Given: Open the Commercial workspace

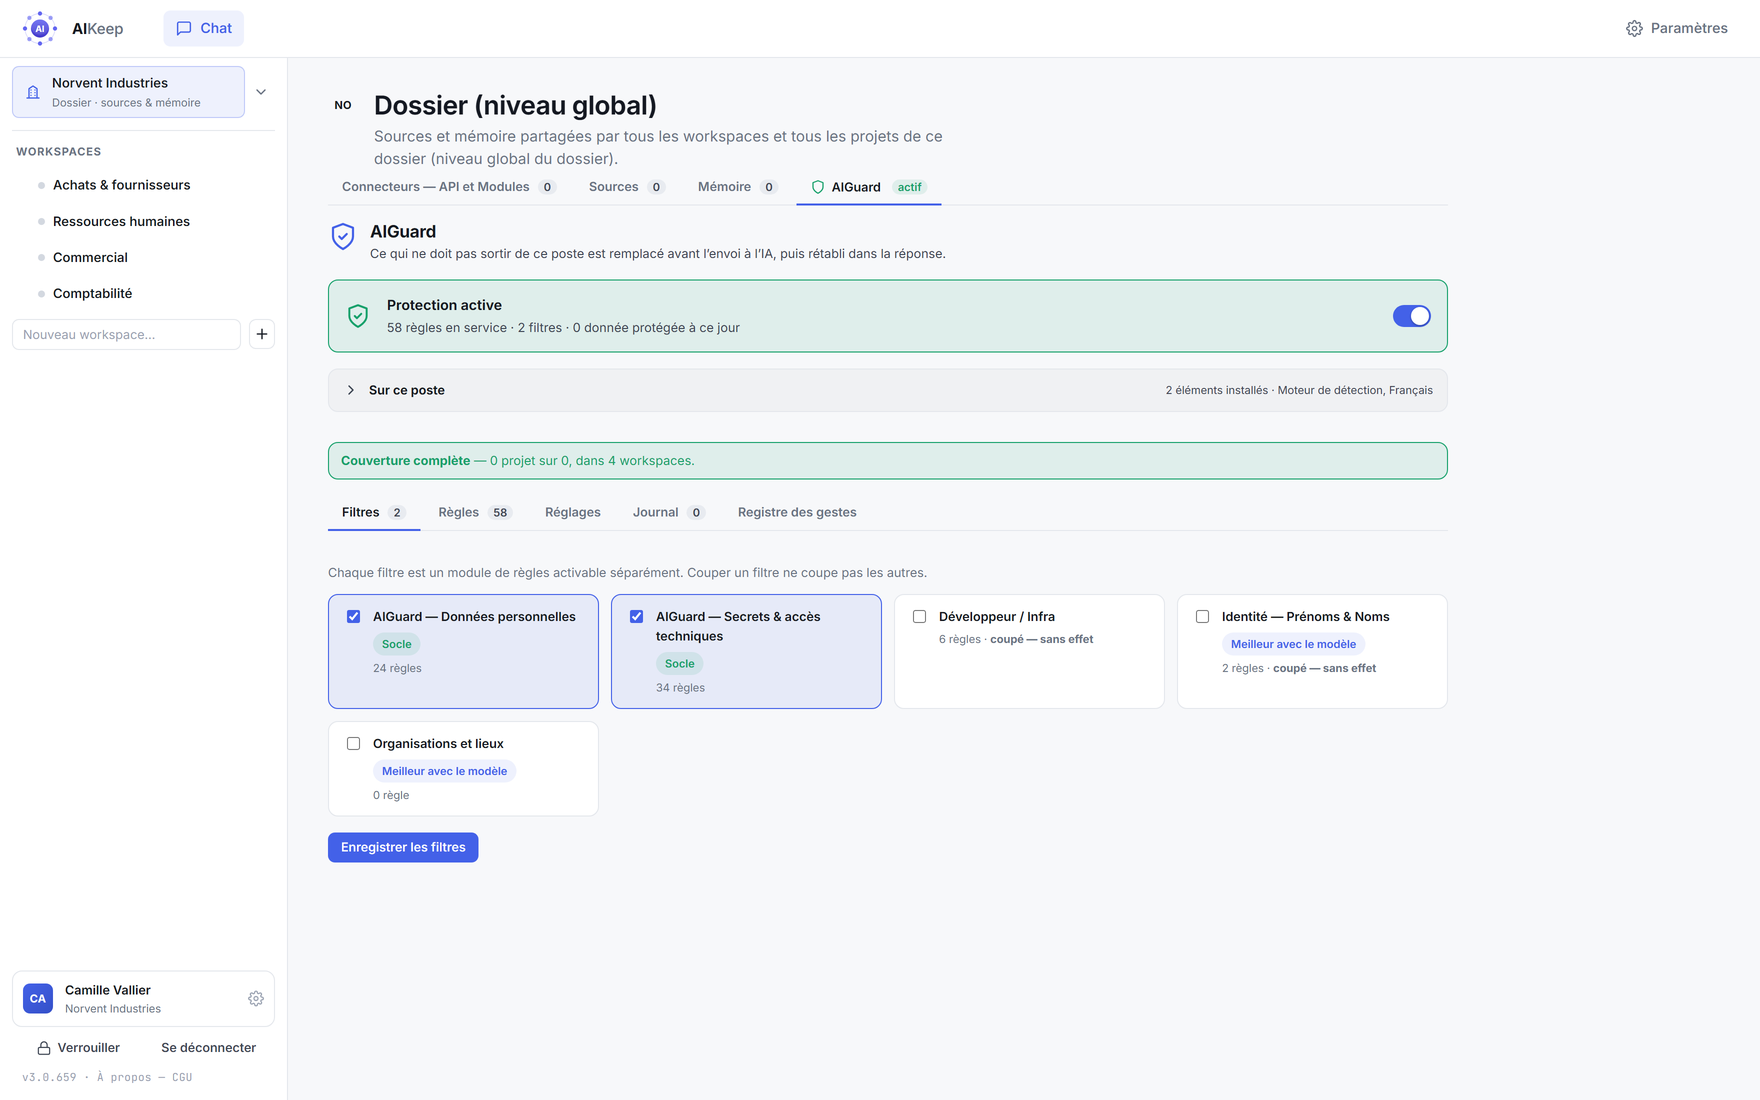Looking at the screenshot, I should point(90,257).
